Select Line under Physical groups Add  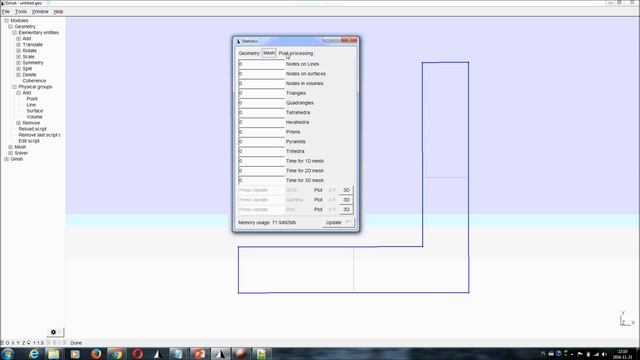(31, 105)
